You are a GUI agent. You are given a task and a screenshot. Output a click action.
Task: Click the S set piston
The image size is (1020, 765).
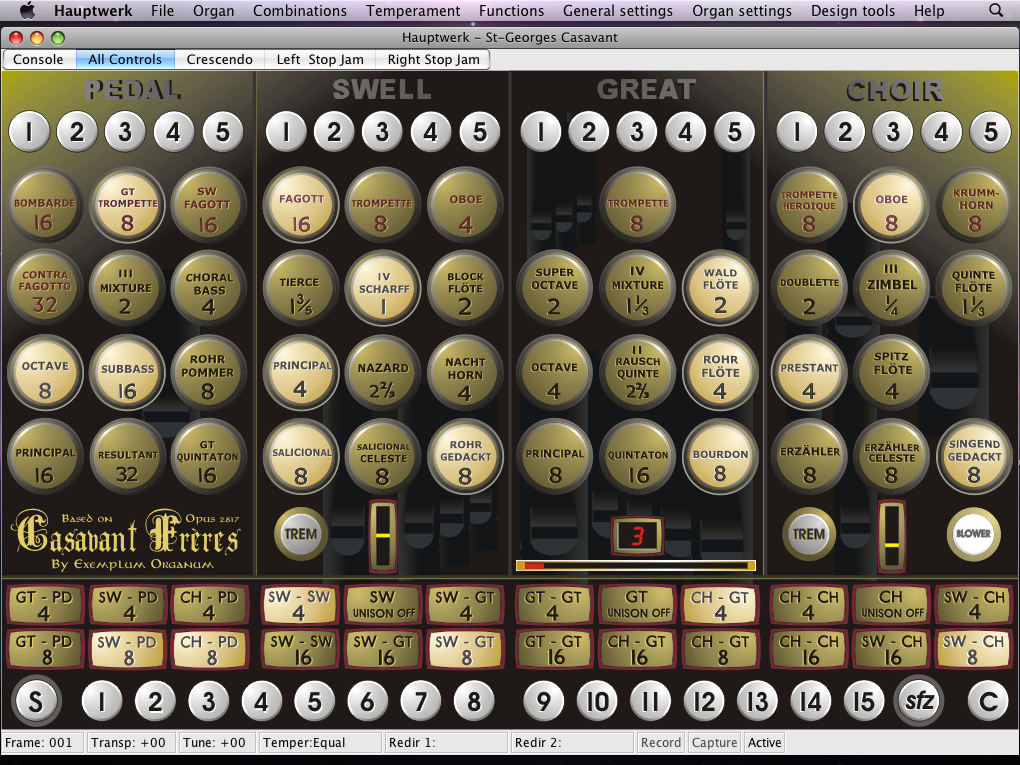coord(36,701)
